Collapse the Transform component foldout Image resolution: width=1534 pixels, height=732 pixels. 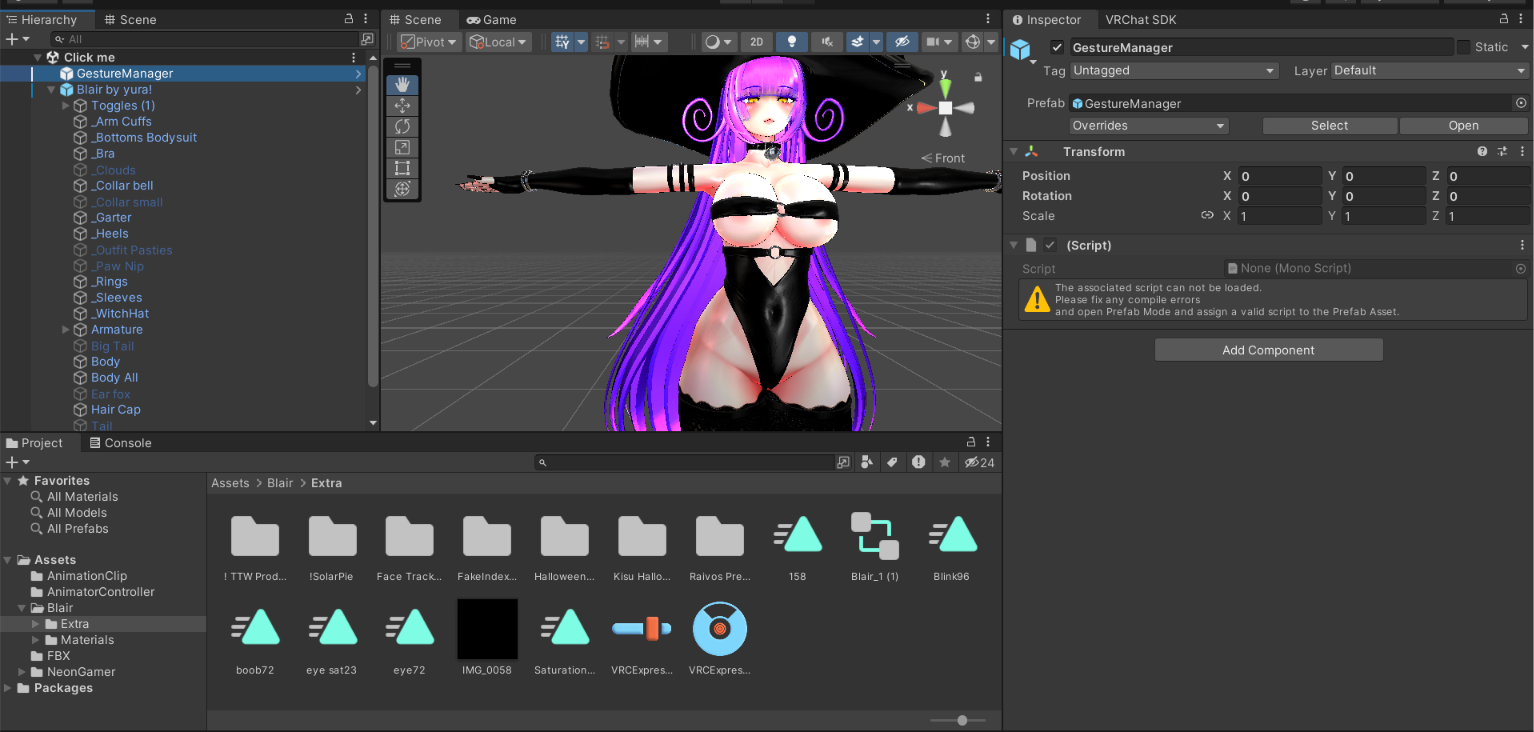coord(1014,152)
